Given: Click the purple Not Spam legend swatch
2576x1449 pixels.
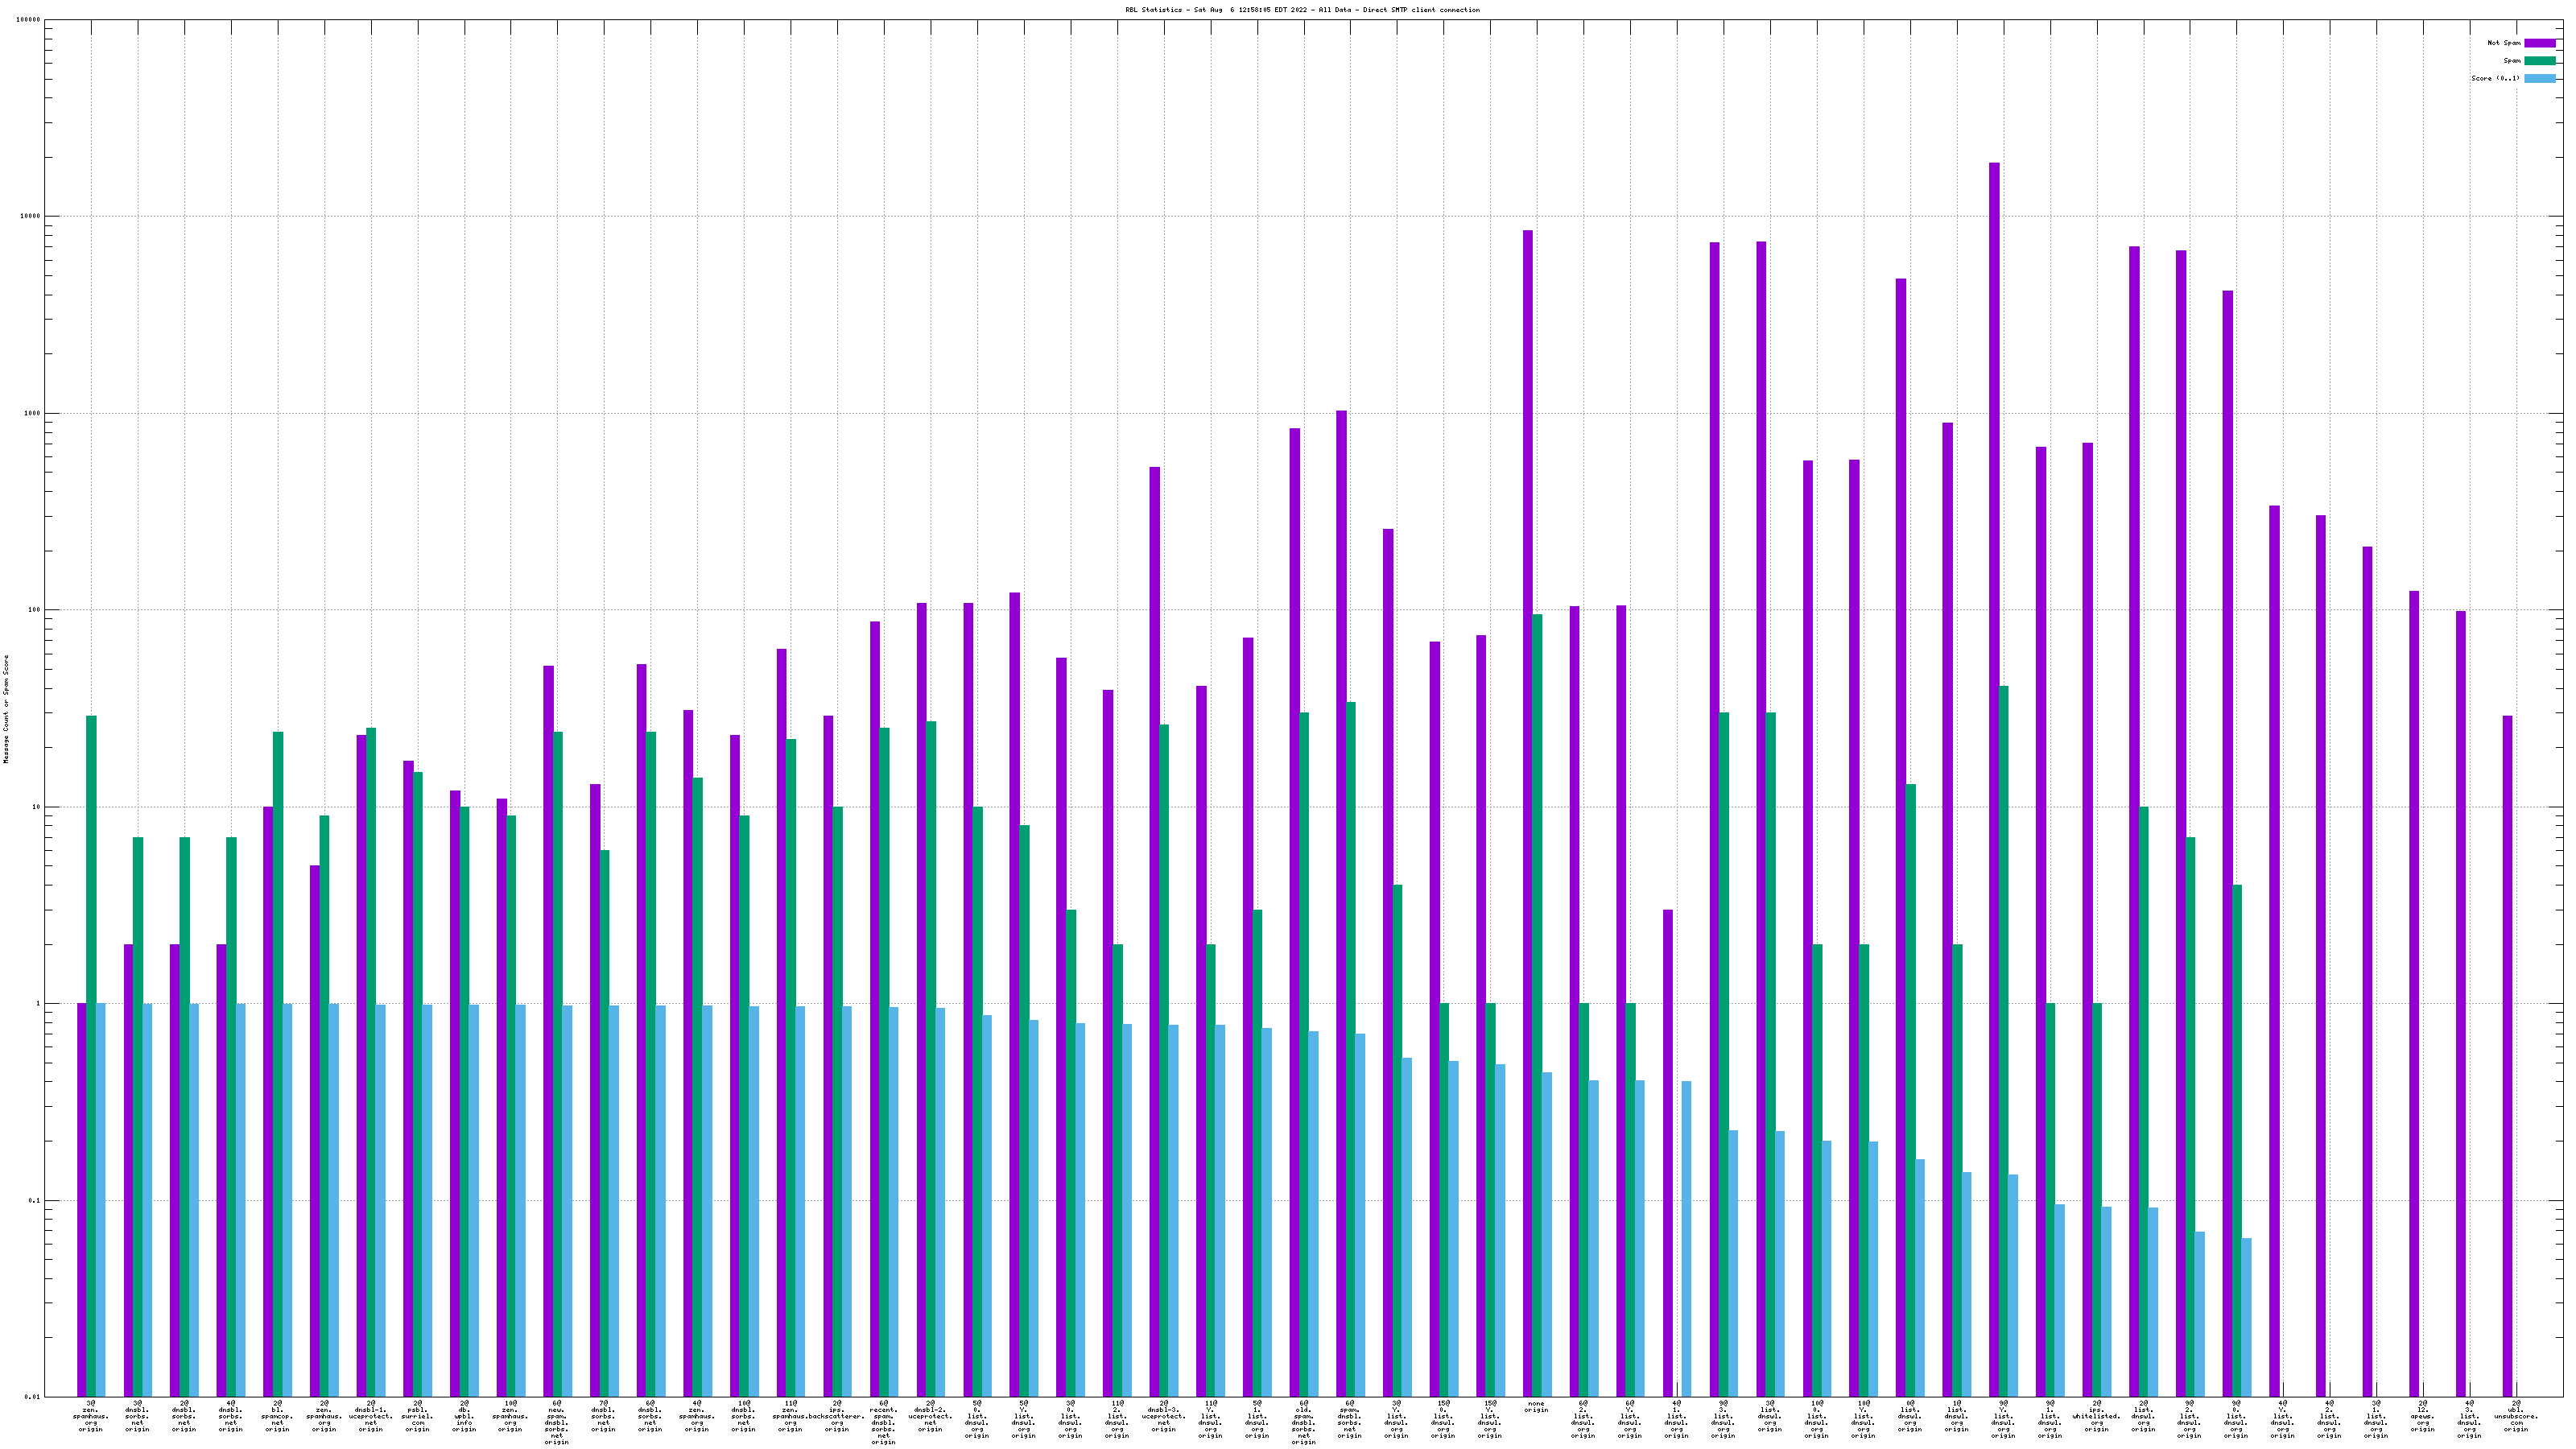Looking at the screenshot, I should coord(2539,43).
